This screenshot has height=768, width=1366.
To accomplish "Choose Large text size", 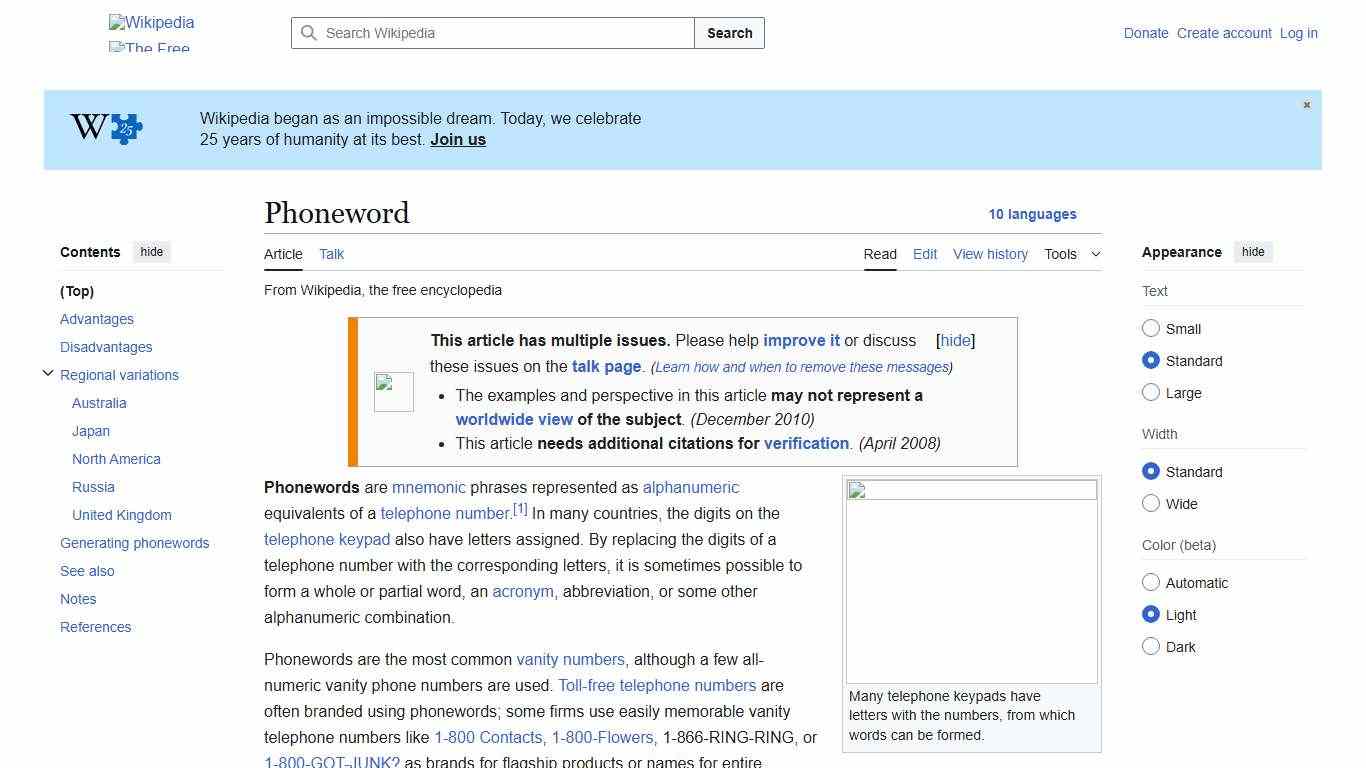I will (1151, 392).
